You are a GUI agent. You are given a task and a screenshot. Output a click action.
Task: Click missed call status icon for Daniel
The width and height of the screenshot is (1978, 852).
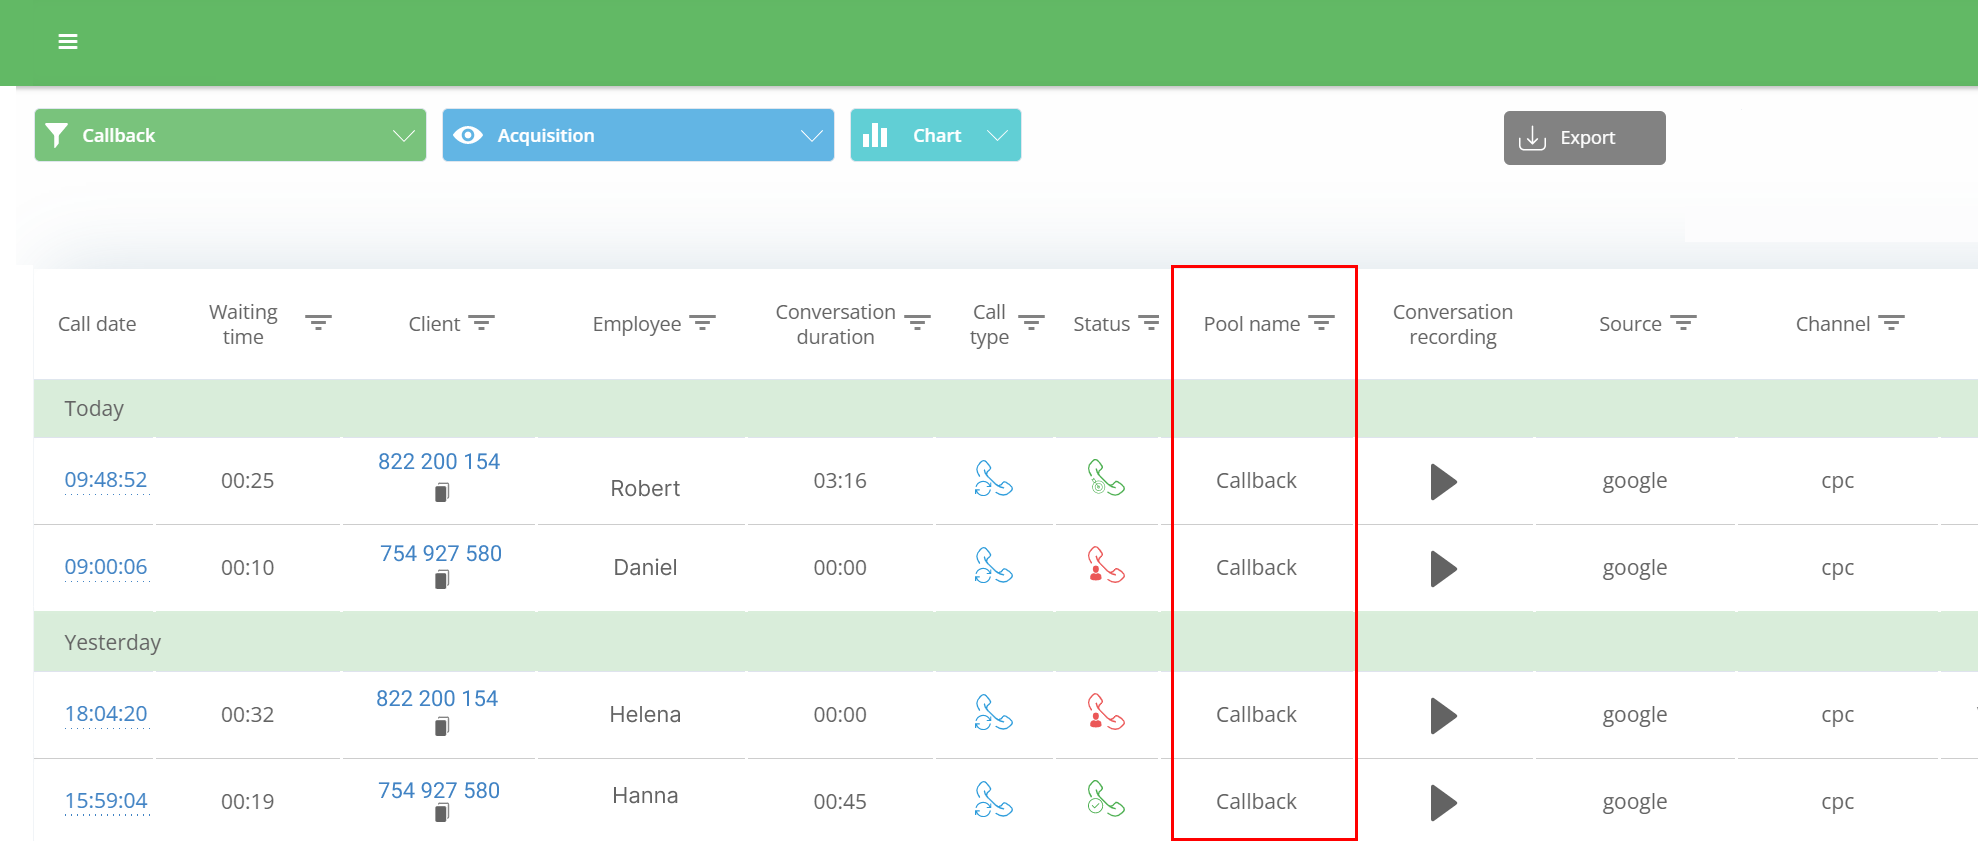point(1106,566)
